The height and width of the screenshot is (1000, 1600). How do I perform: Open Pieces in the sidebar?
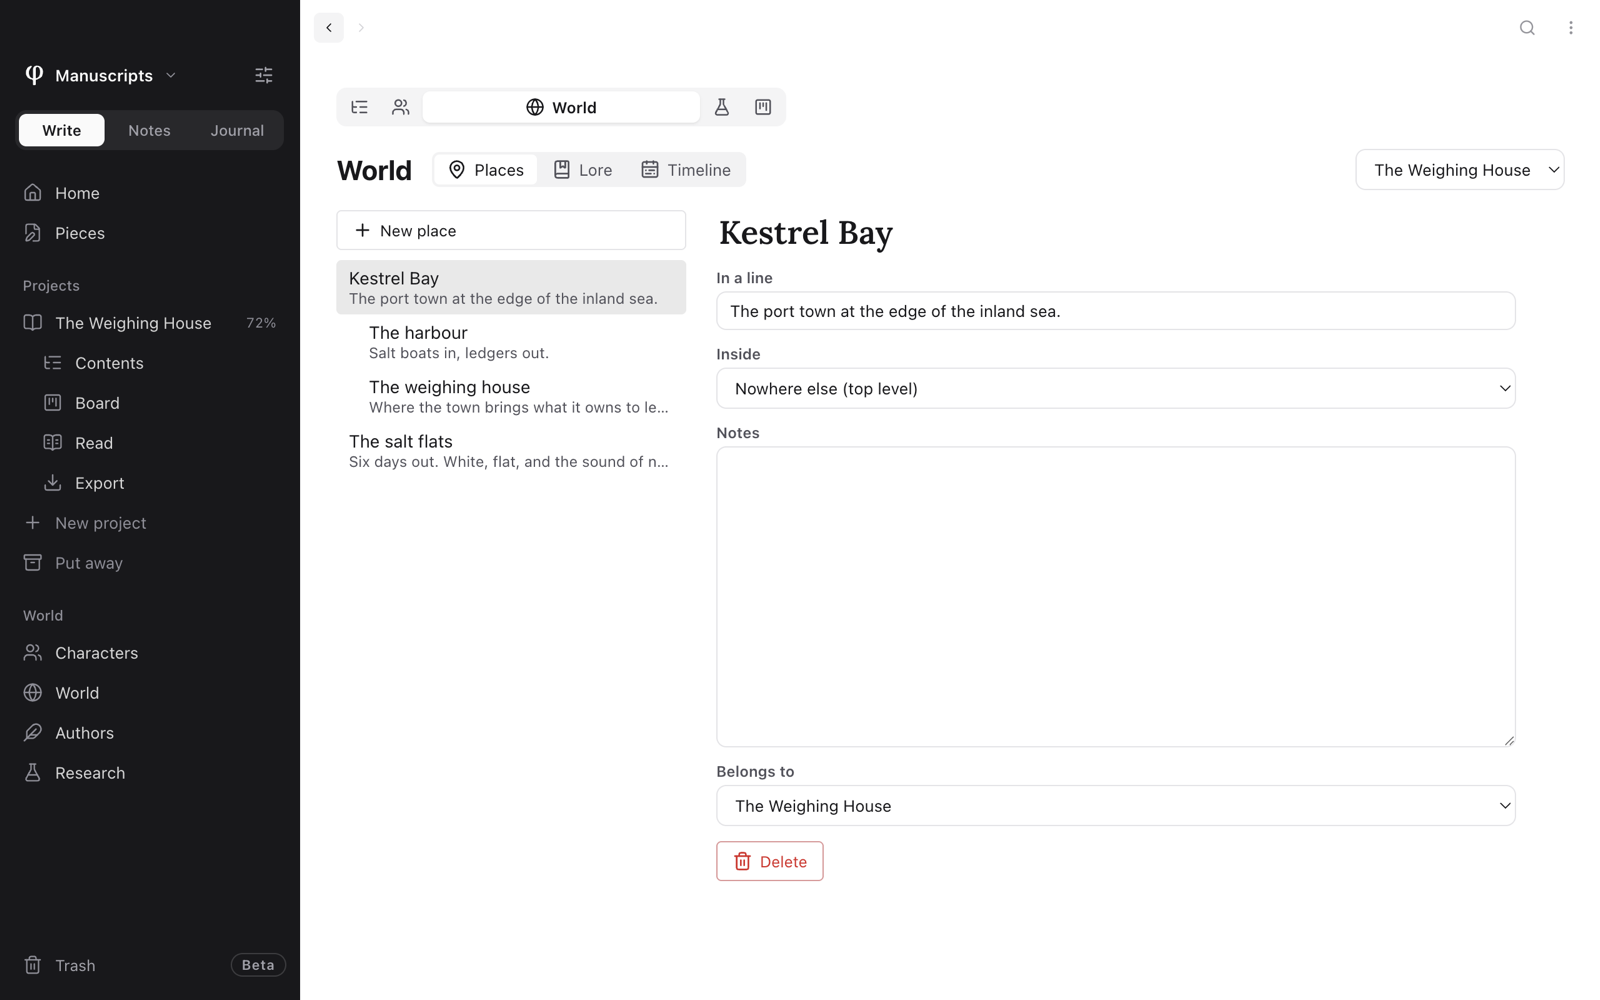[150, 233]
